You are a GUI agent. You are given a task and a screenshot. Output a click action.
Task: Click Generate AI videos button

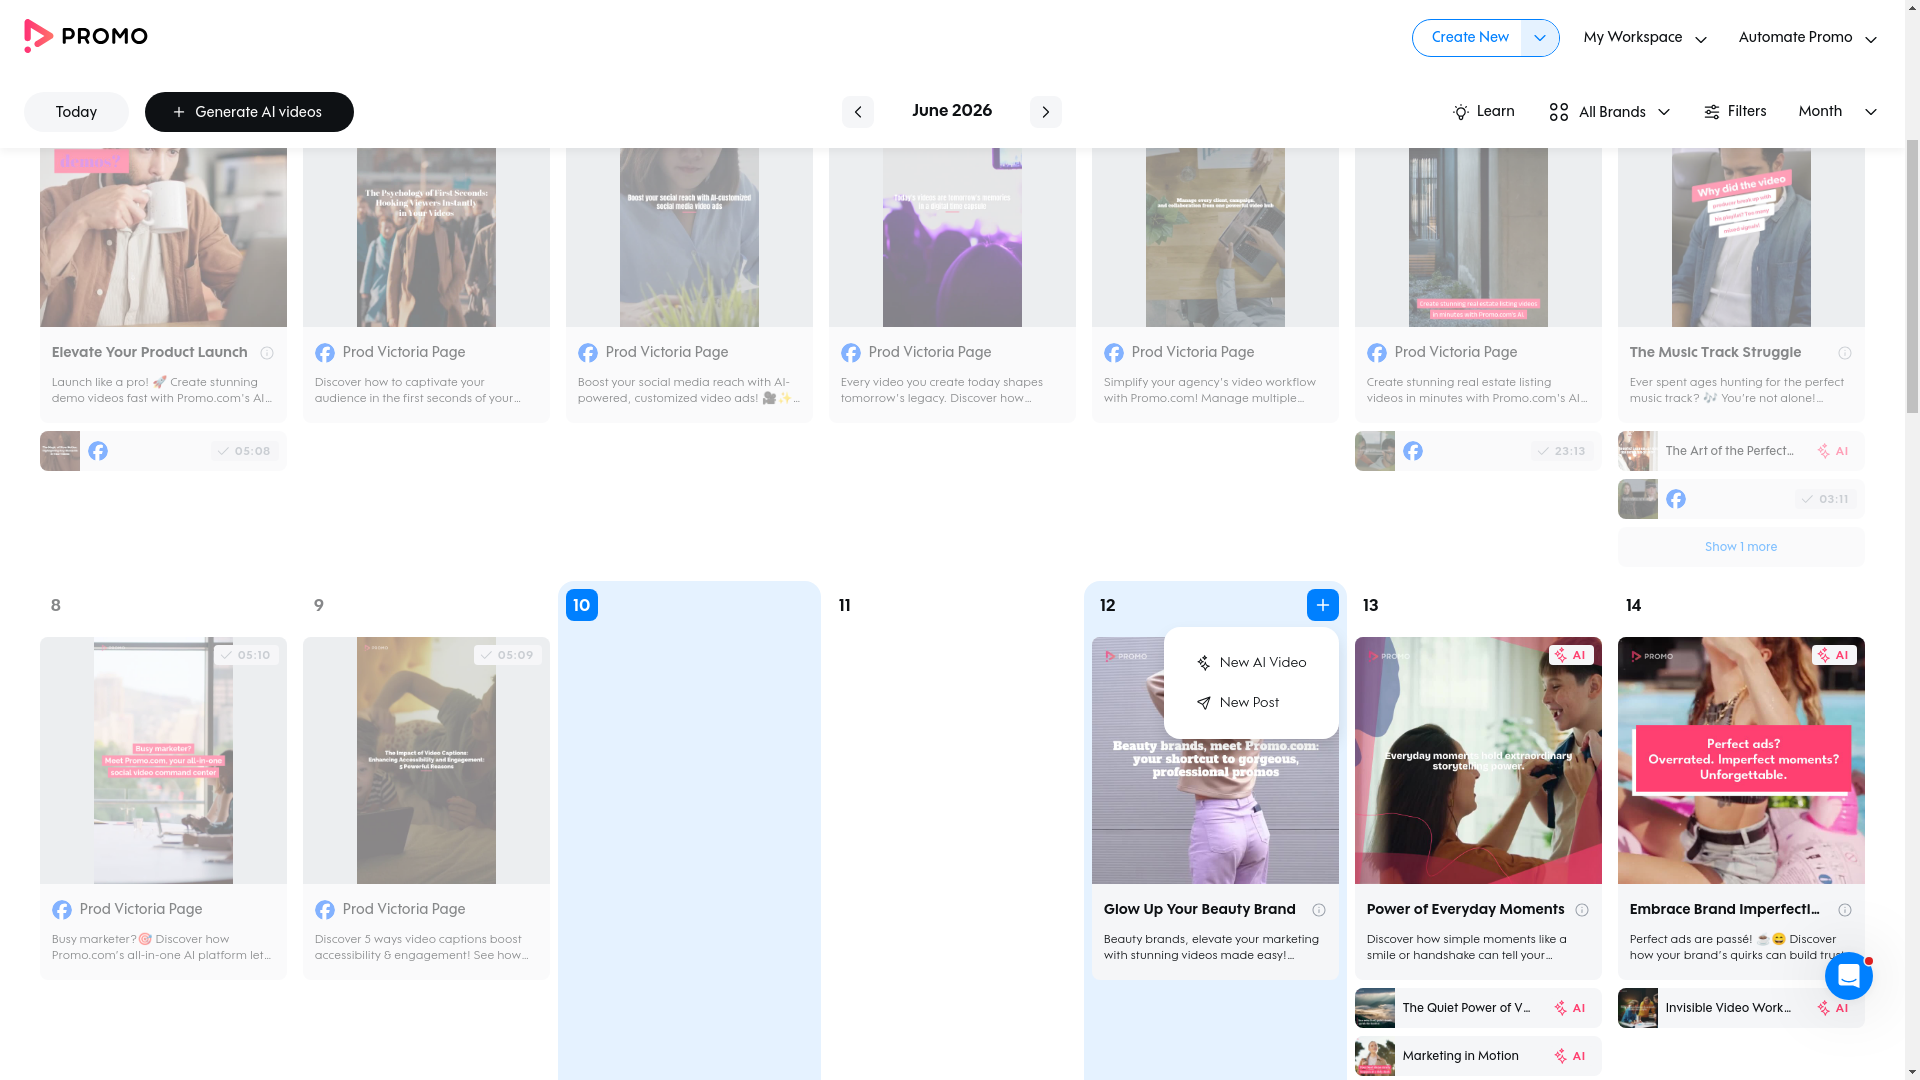pyautogui.click(x=249, y=112)
